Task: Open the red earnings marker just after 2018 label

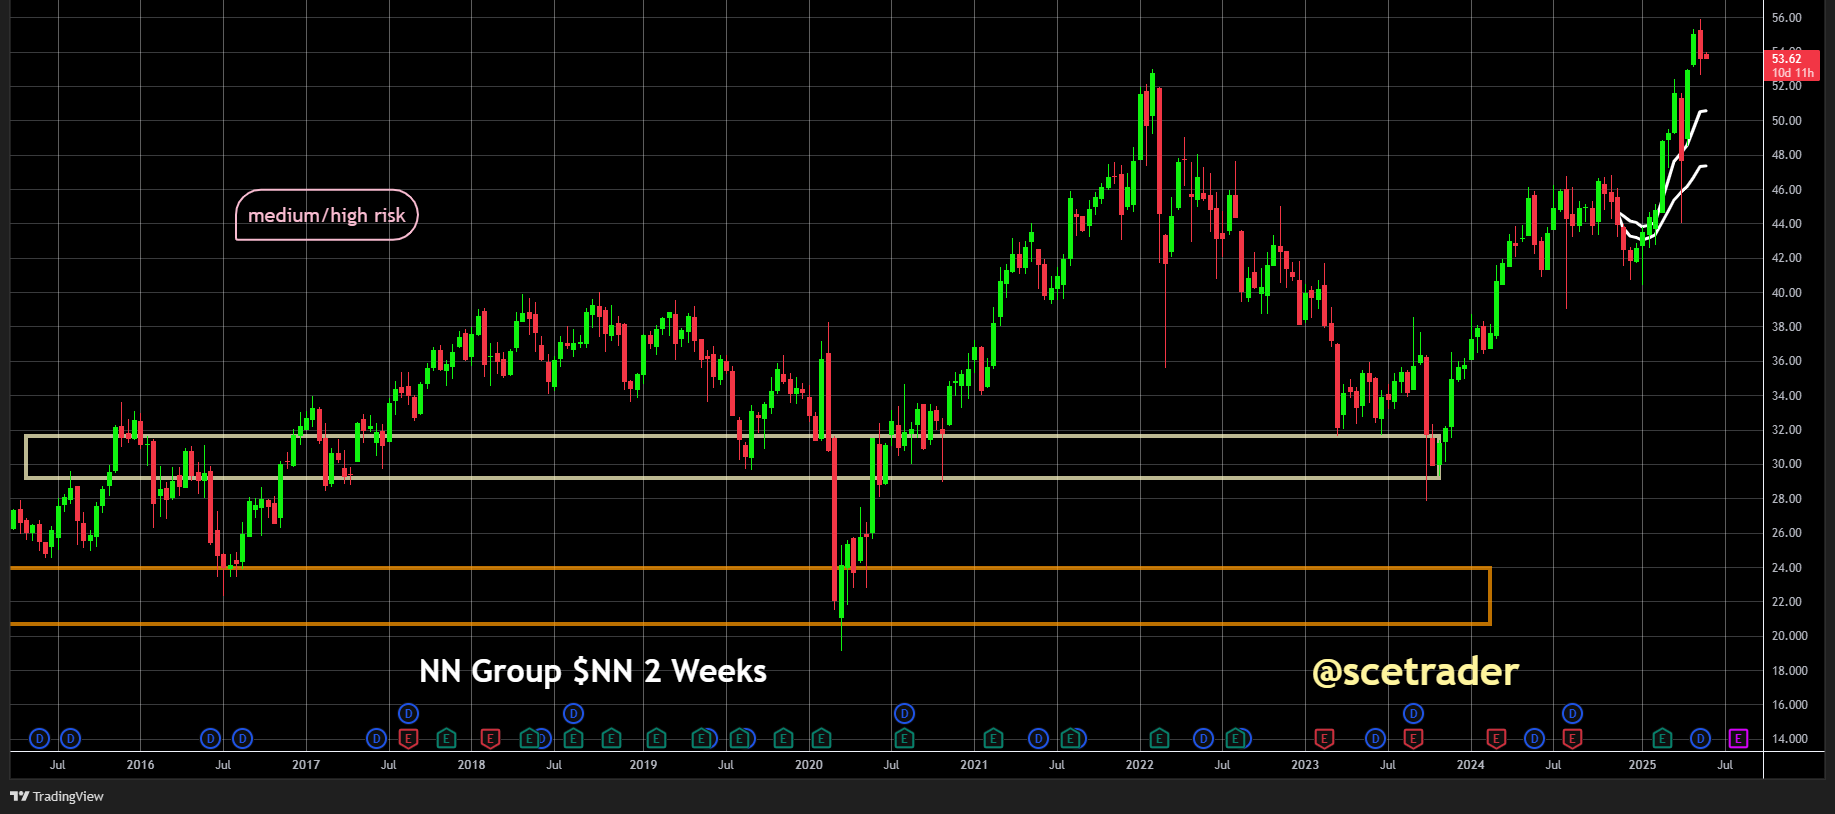Action: [490, 739]
